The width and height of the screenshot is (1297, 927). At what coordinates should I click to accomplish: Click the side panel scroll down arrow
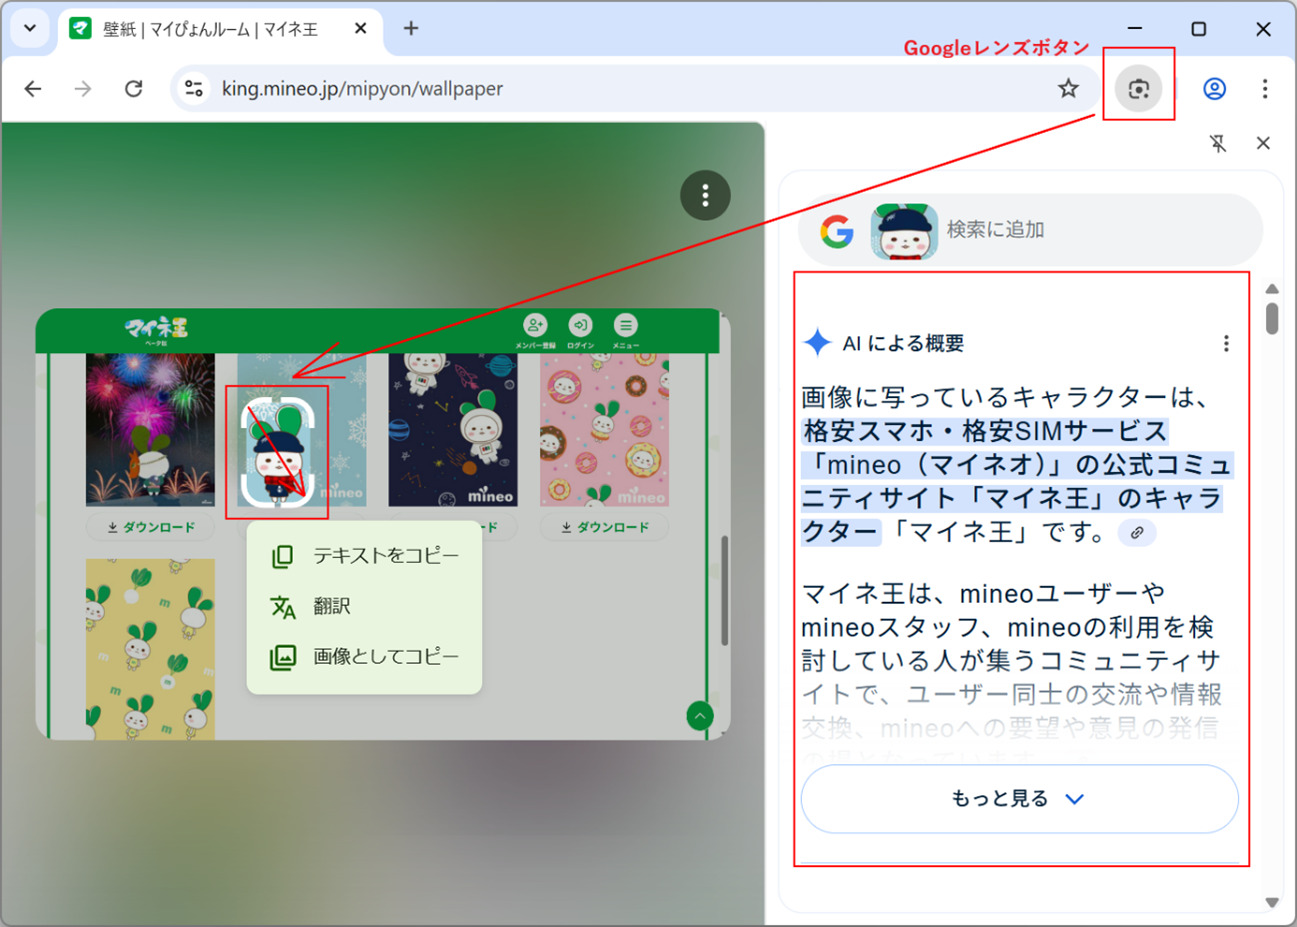(1272, 902)
